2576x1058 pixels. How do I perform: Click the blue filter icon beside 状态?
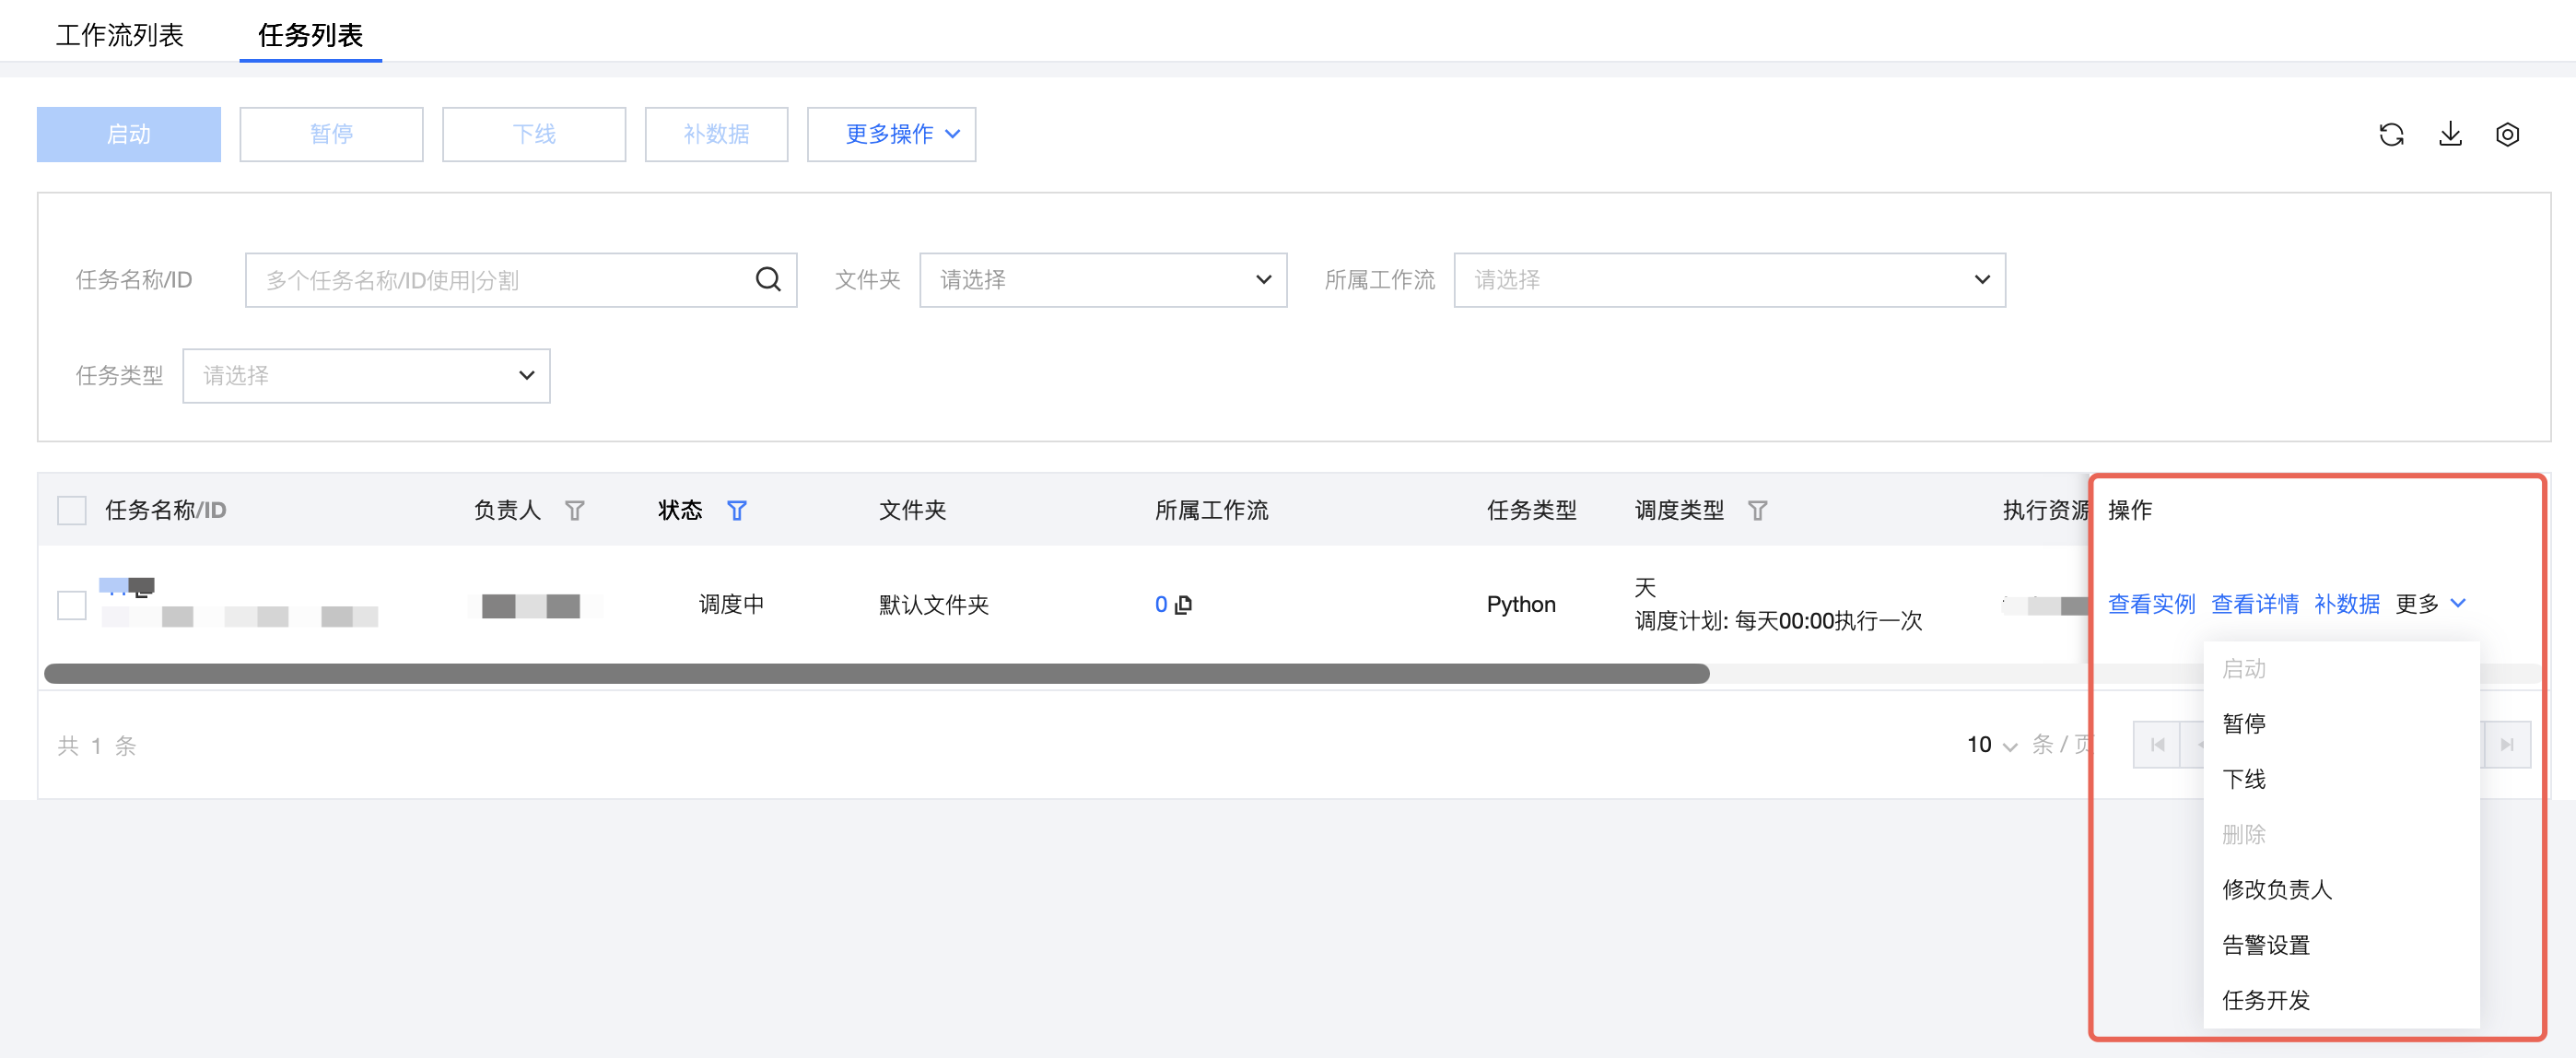736,511
